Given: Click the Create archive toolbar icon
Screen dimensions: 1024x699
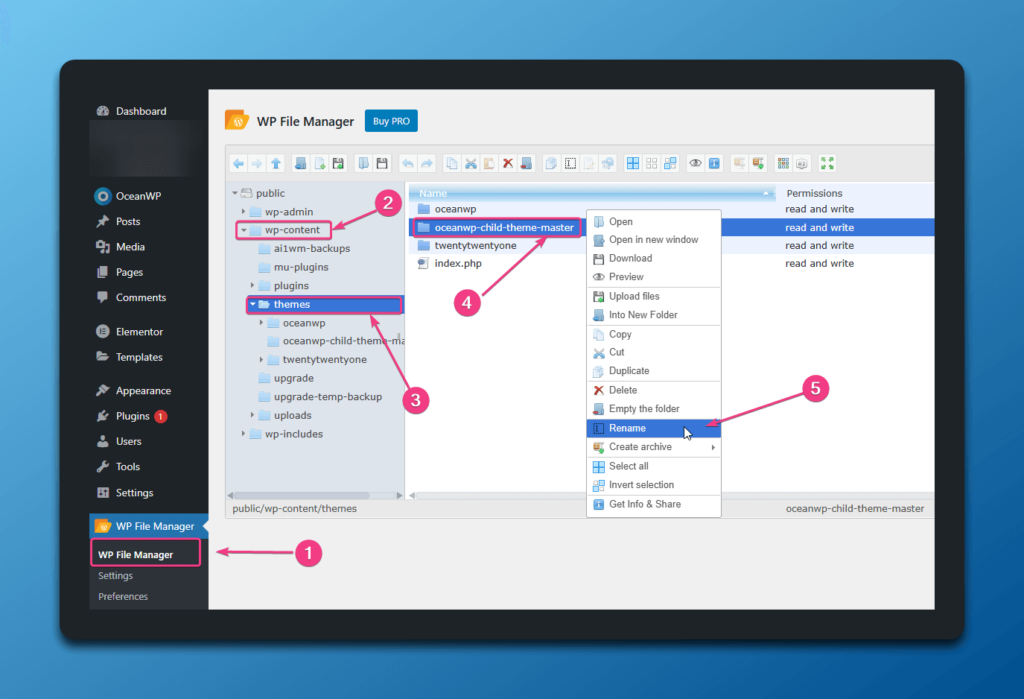Looking at the screenshot, I should (x=758, y=163).
